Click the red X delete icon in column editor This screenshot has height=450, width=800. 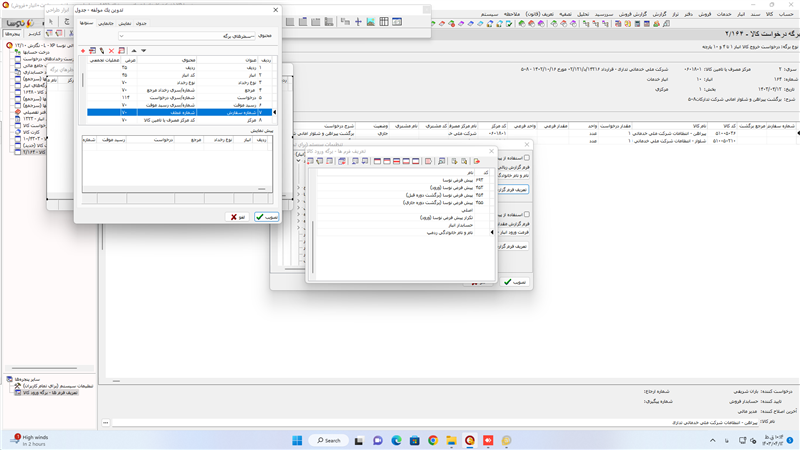click(112, 50)
